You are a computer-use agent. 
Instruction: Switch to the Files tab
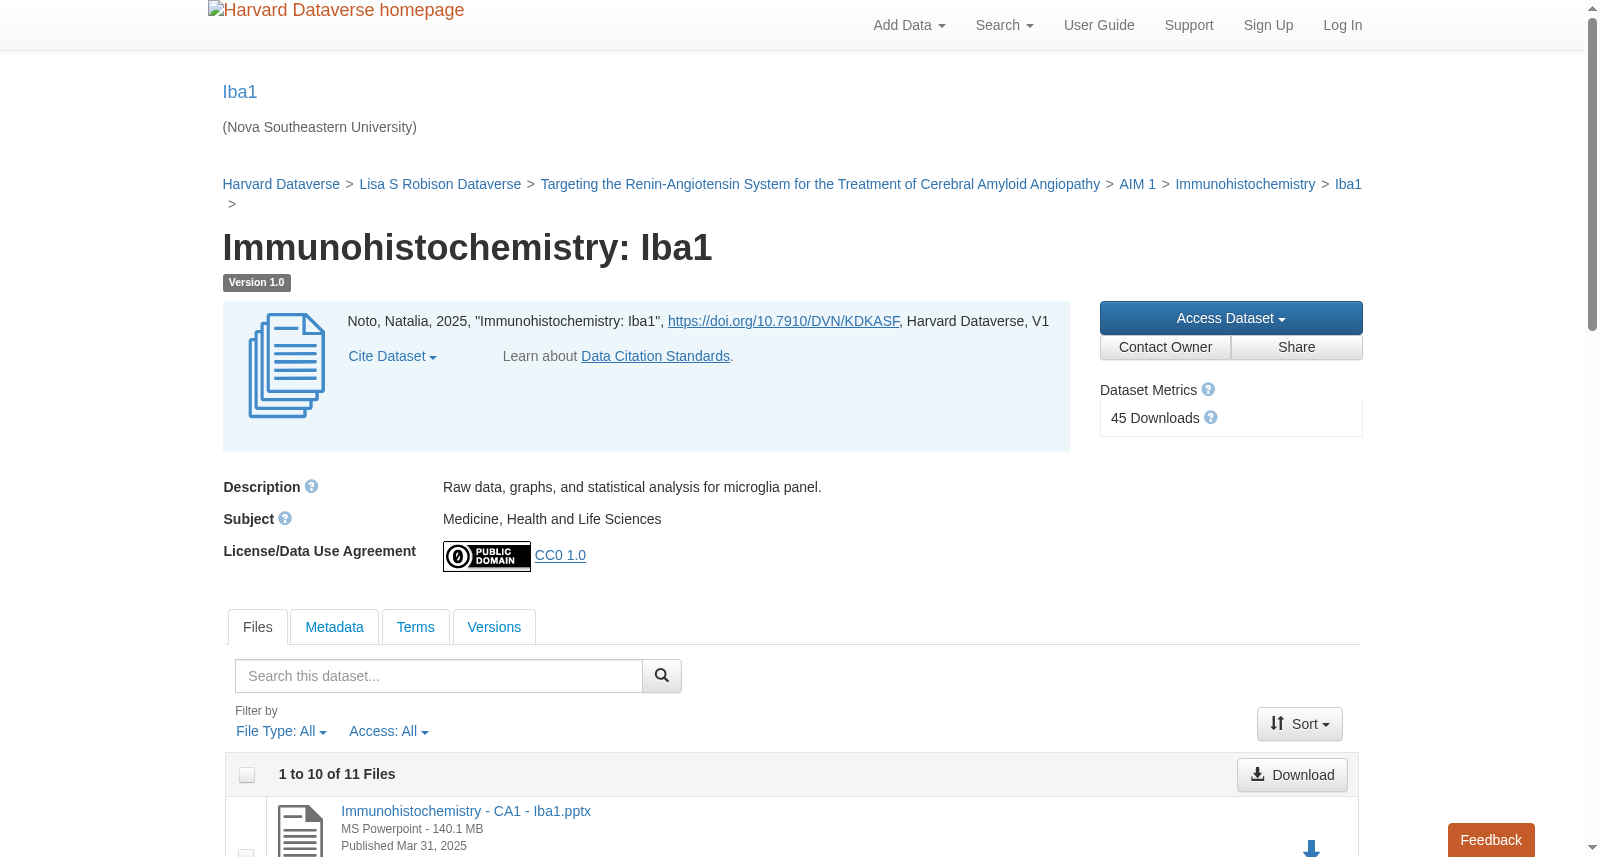[x=258, y=627]
